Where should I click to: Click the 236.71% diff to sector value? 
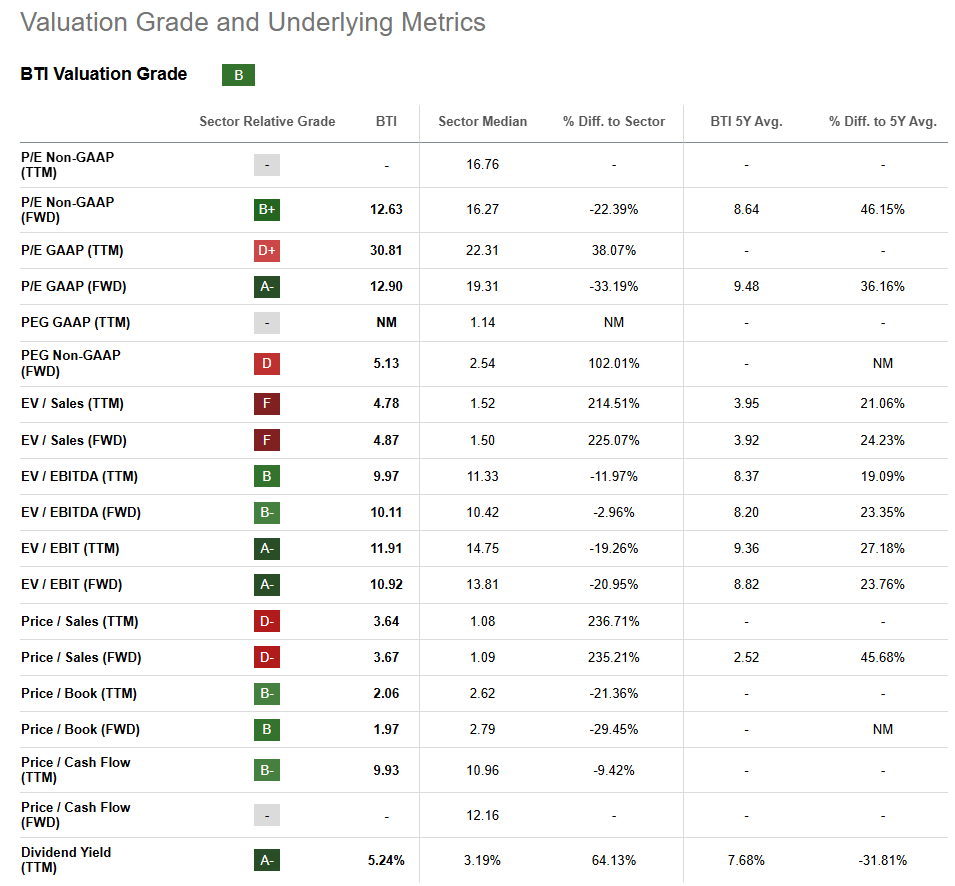coord(614,621)
